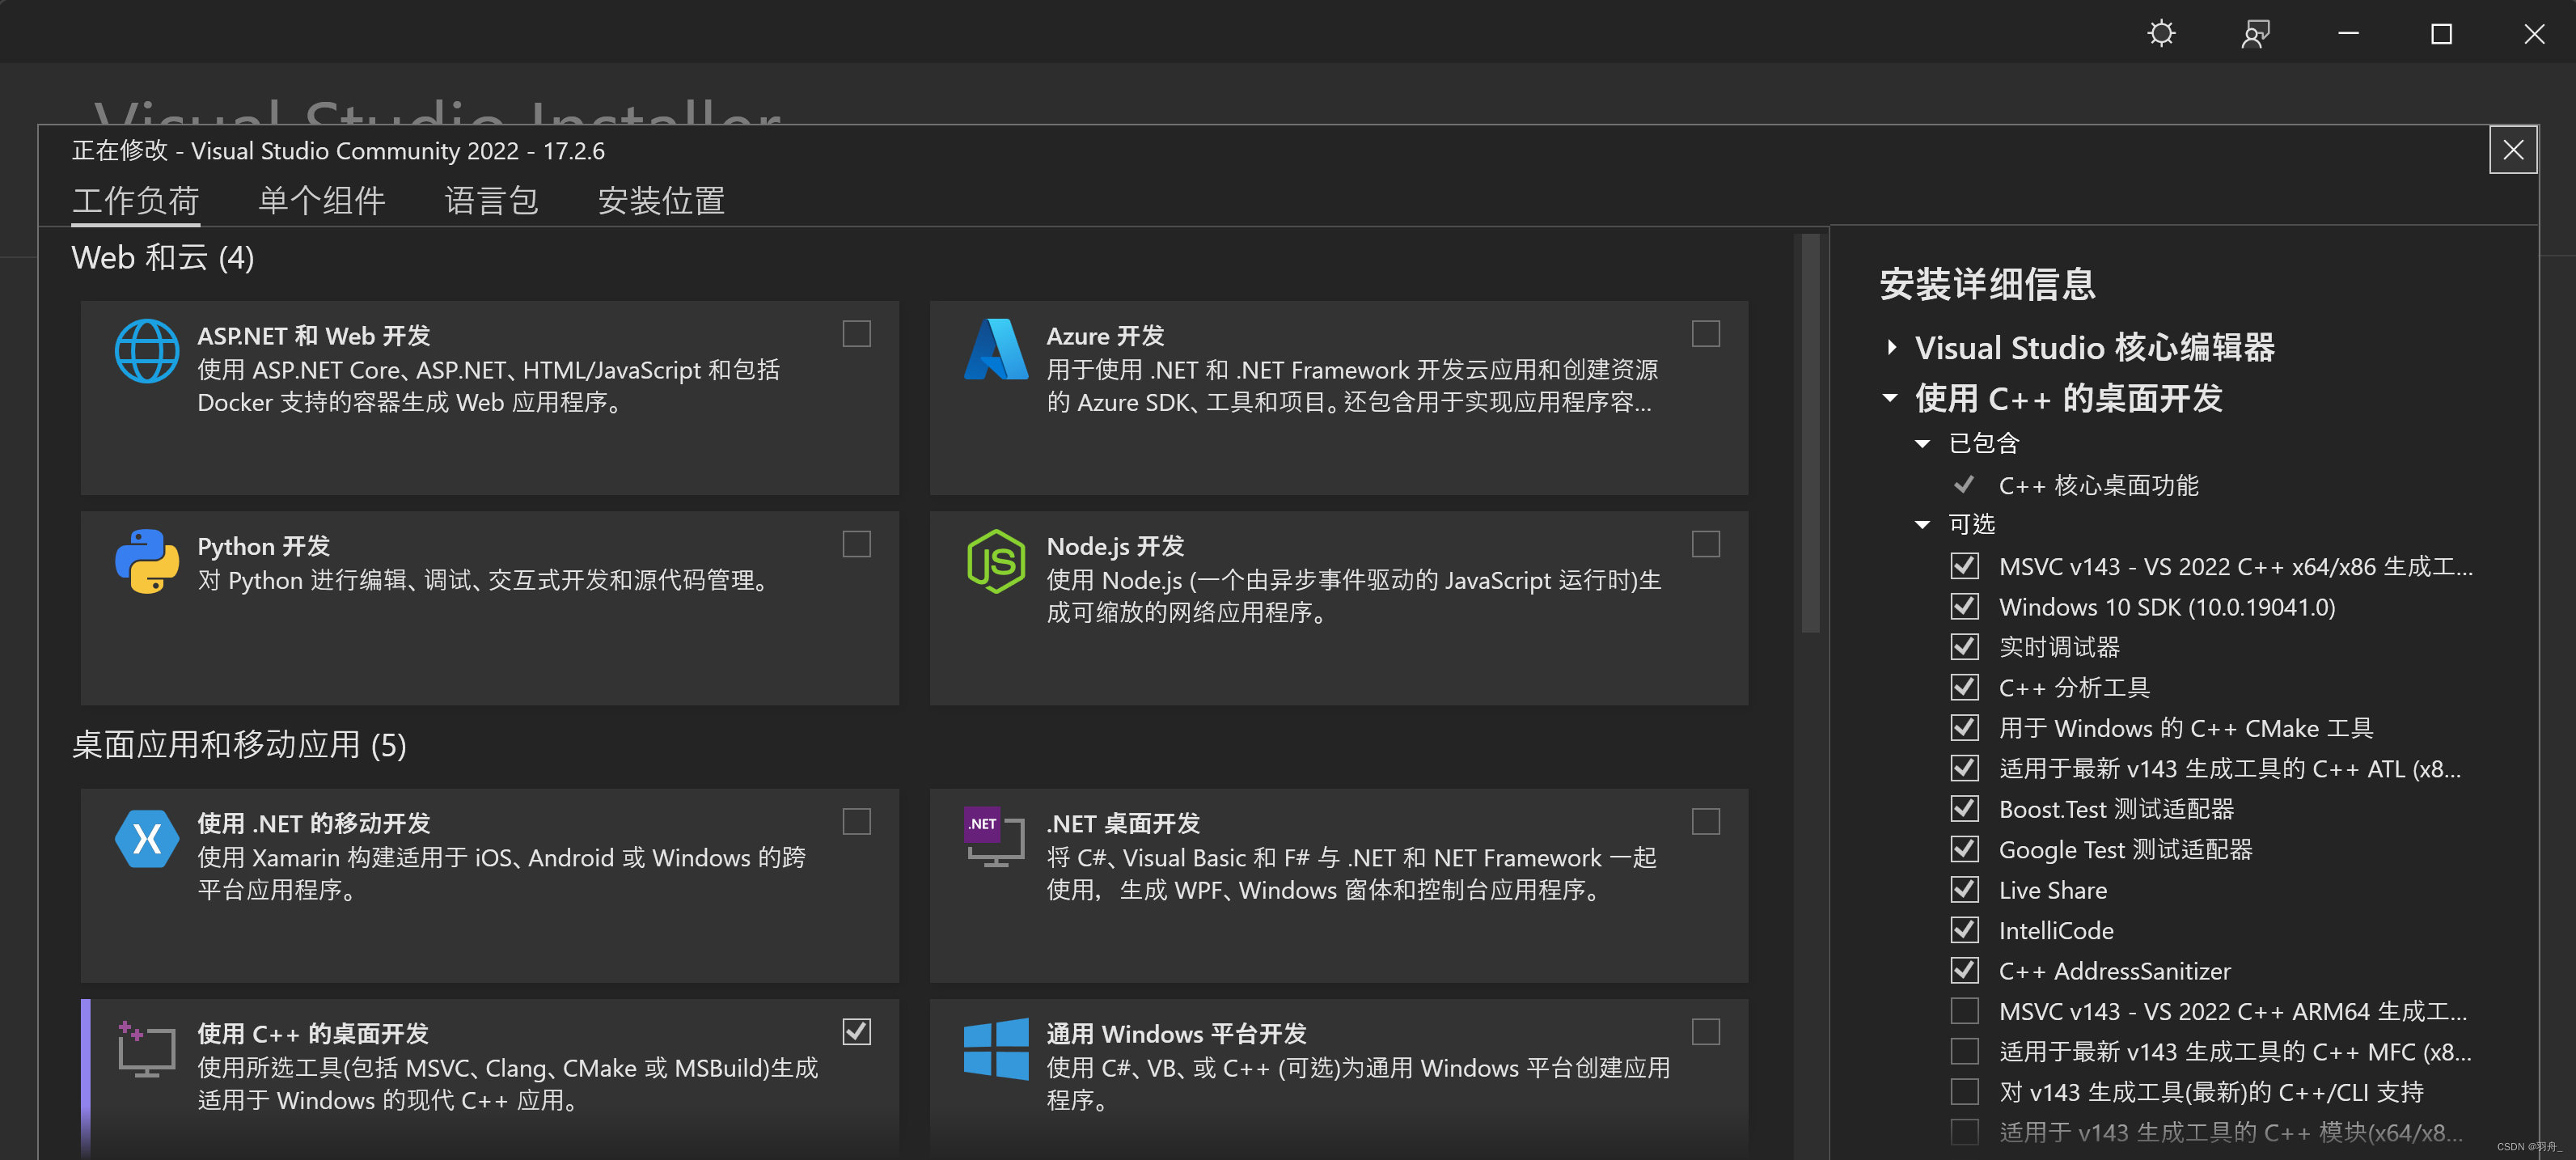Uncheck the C++ 分析工具 option
The height and width of the screenshot is (1160, 2576).
(x=1964, y=687)
